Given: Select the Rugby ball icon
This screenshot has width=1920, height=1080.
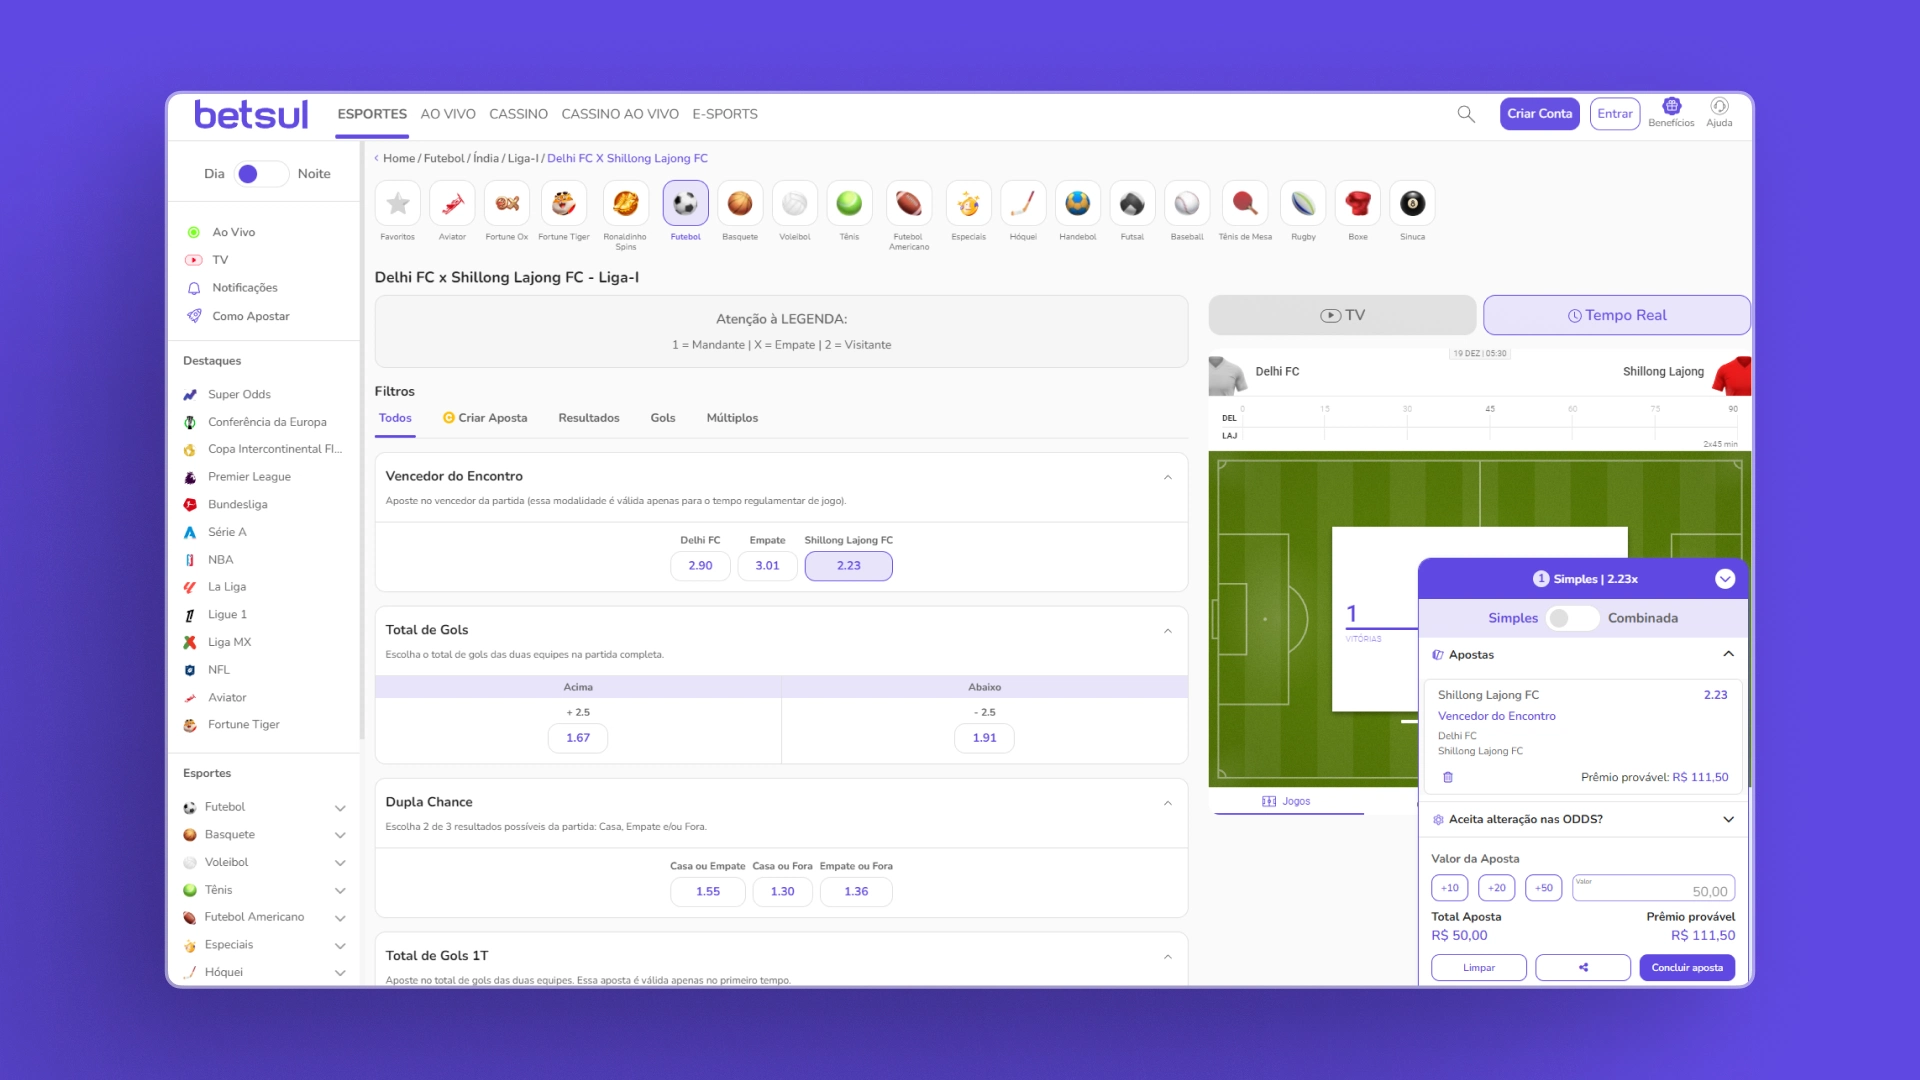Looking at the screenshot, I should [x=1303, y=204].
